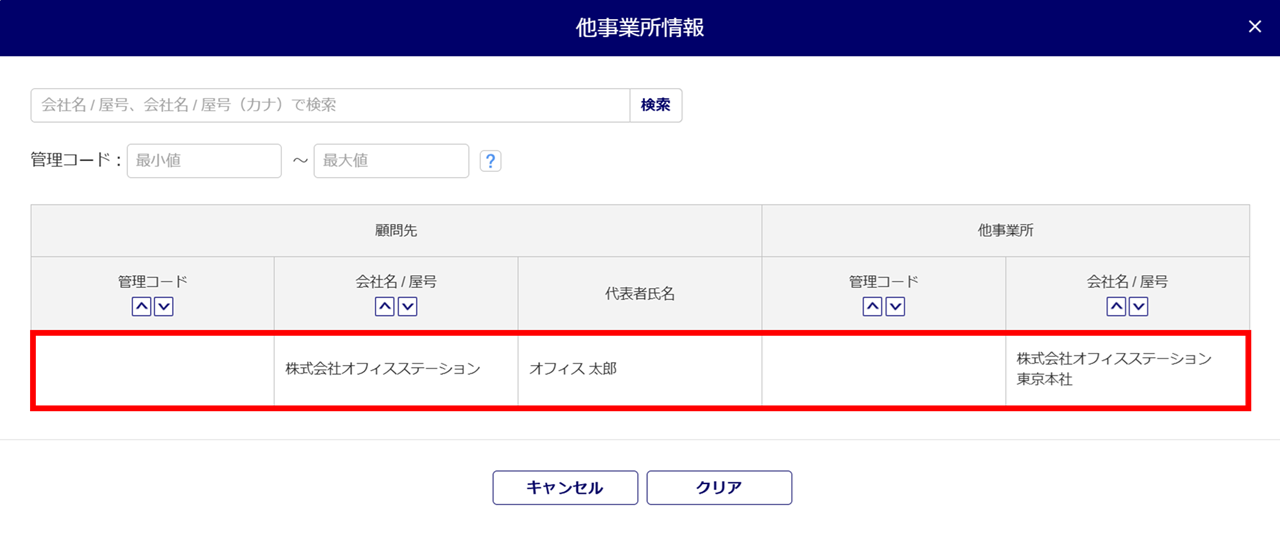Sort client 管理コード ascending

click(142, 307)
